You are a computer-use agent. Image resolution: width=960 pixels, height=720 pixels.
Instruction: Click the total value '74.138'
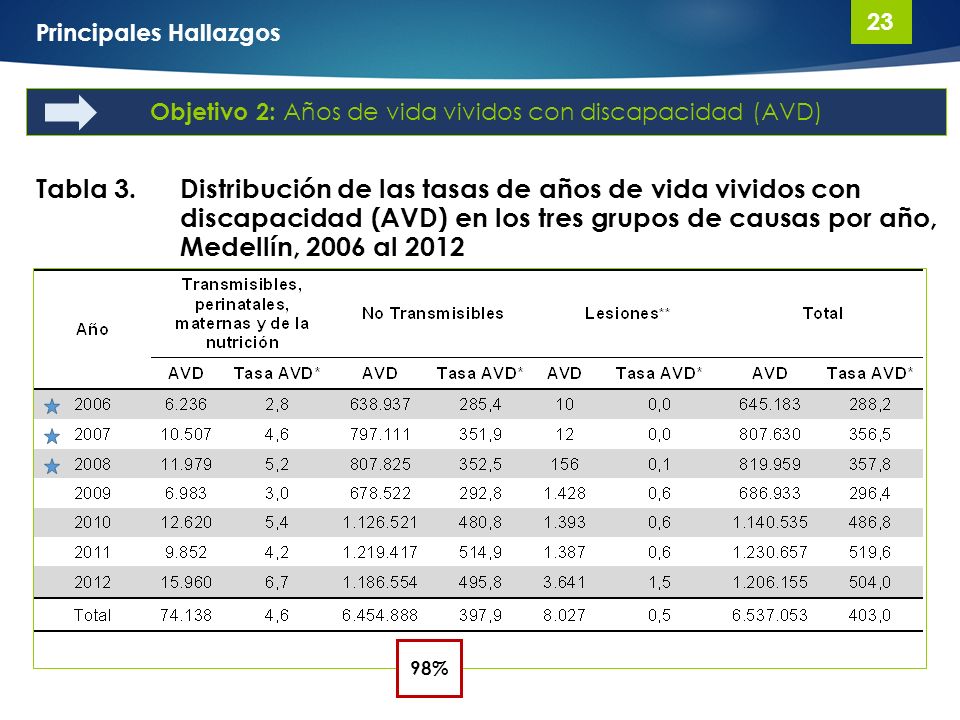tap(186, 615)
